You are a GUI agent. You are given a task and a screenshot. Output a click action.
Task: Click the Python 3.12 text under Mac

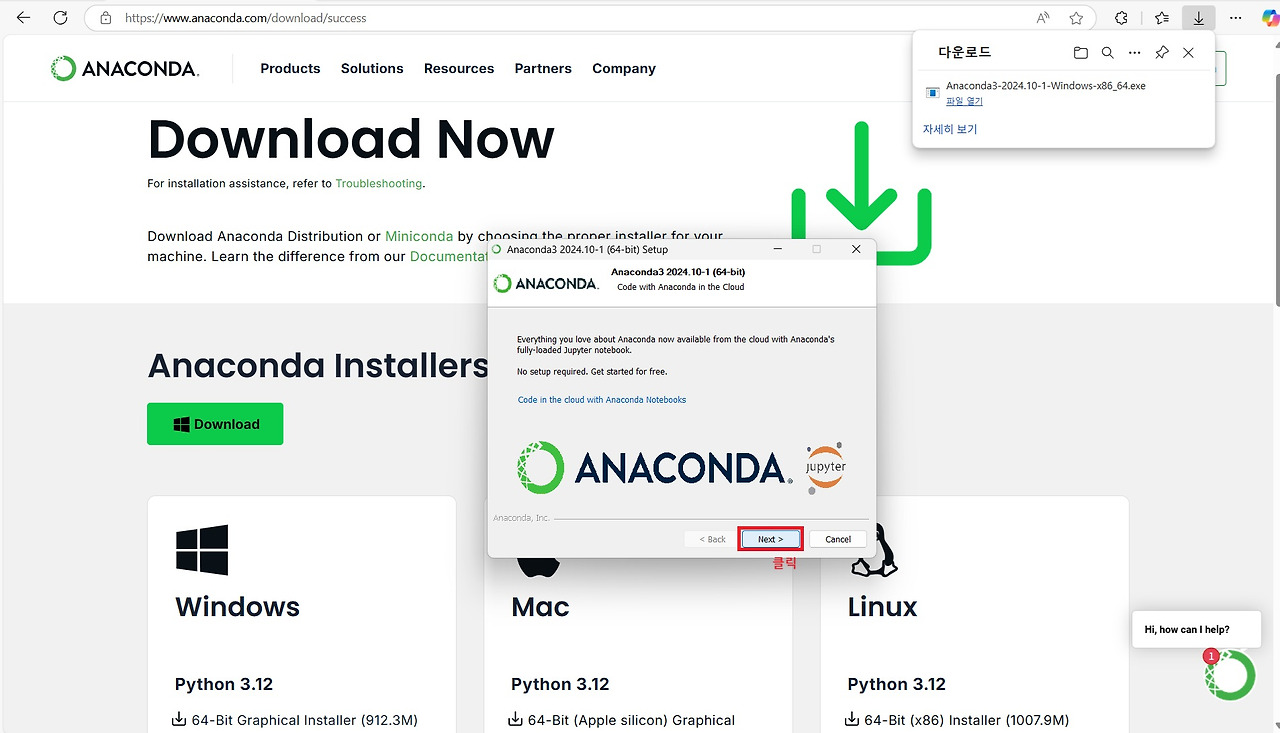click(x=560, y=685)
